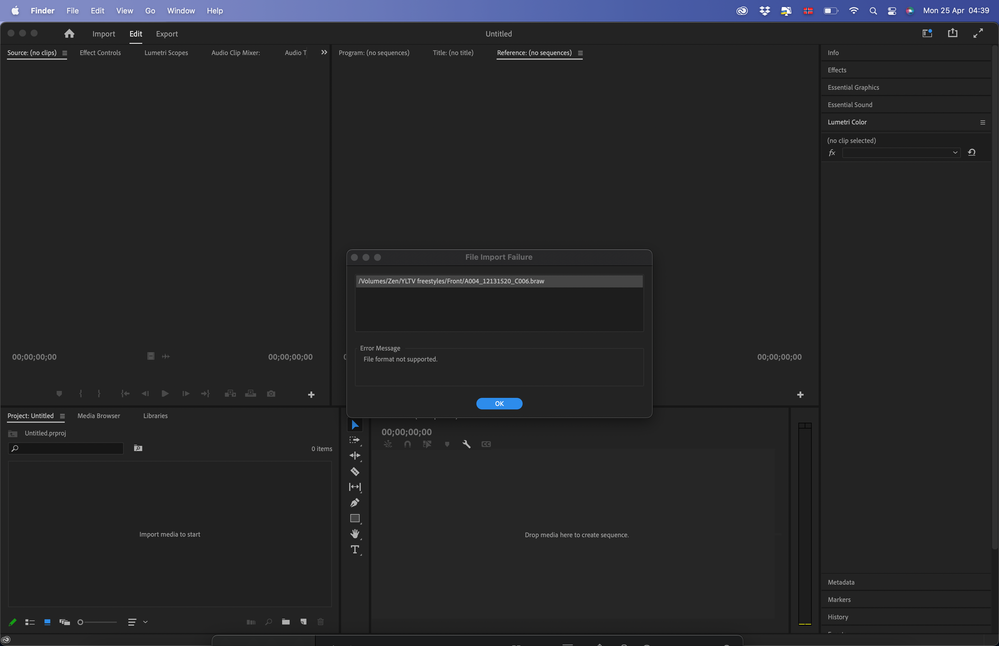
Task: Click the New Item icon in Project panel
Action: (303, 622)
